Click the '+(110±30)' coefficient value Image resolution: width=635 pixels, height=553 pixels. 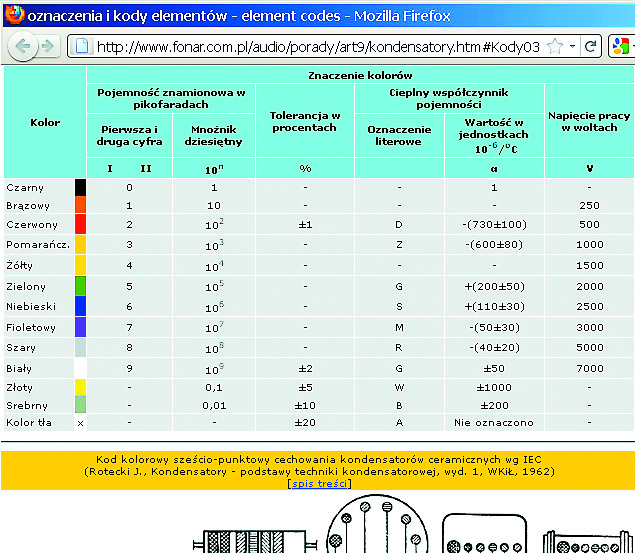coord(494,306)
